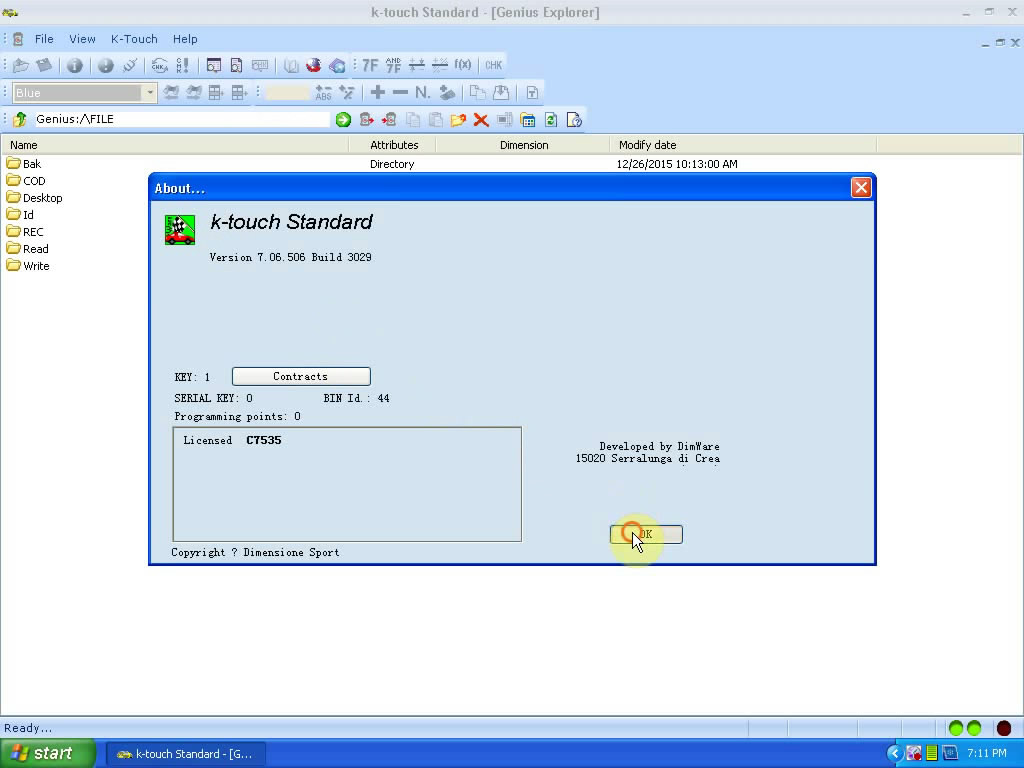The image size is (1024, 768).
Task: Go up one folder with the green arrow folder icon
Action: (x=20, y=120)
